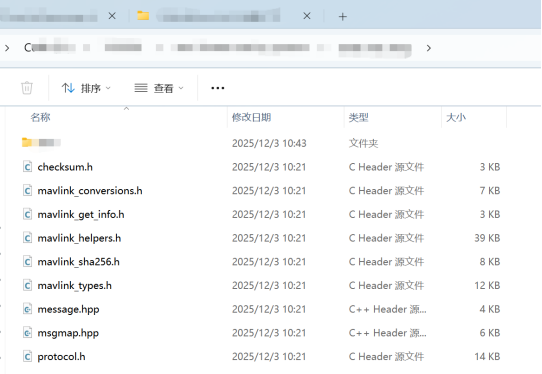
Task: Sort by 类型 column header
Action: [358, 118]
